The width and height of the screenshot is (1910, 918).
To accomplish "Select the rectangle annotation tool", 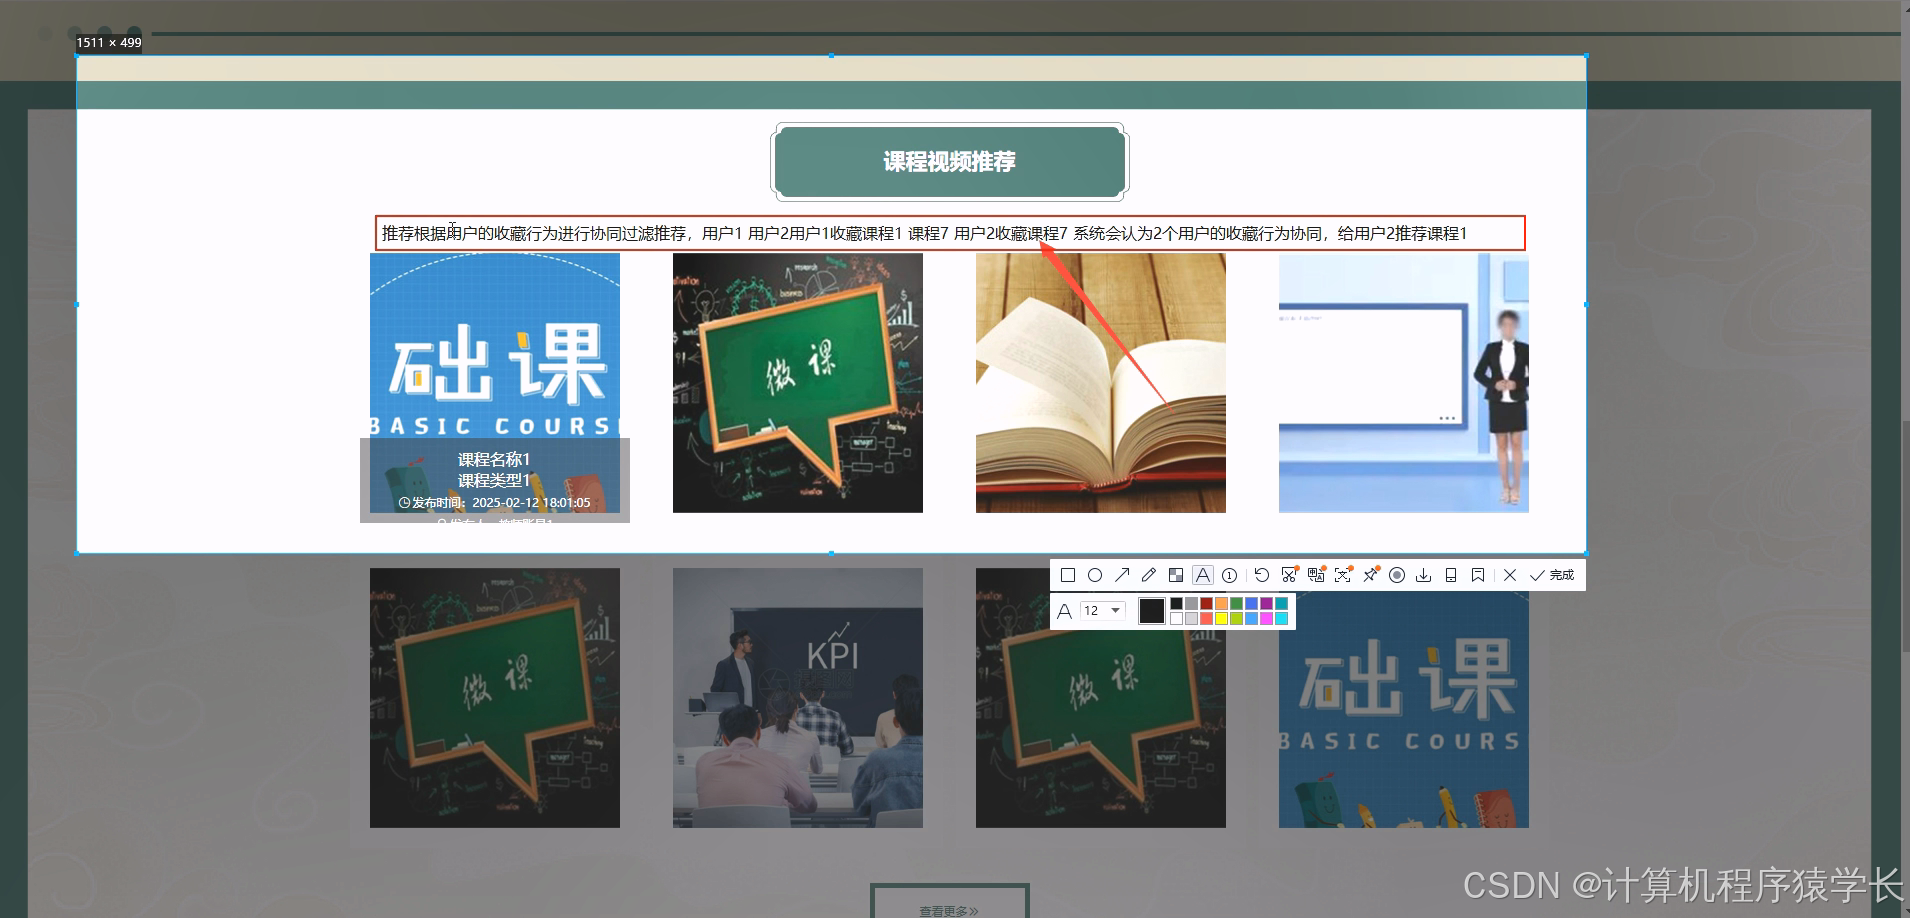I will (1069, 575).
